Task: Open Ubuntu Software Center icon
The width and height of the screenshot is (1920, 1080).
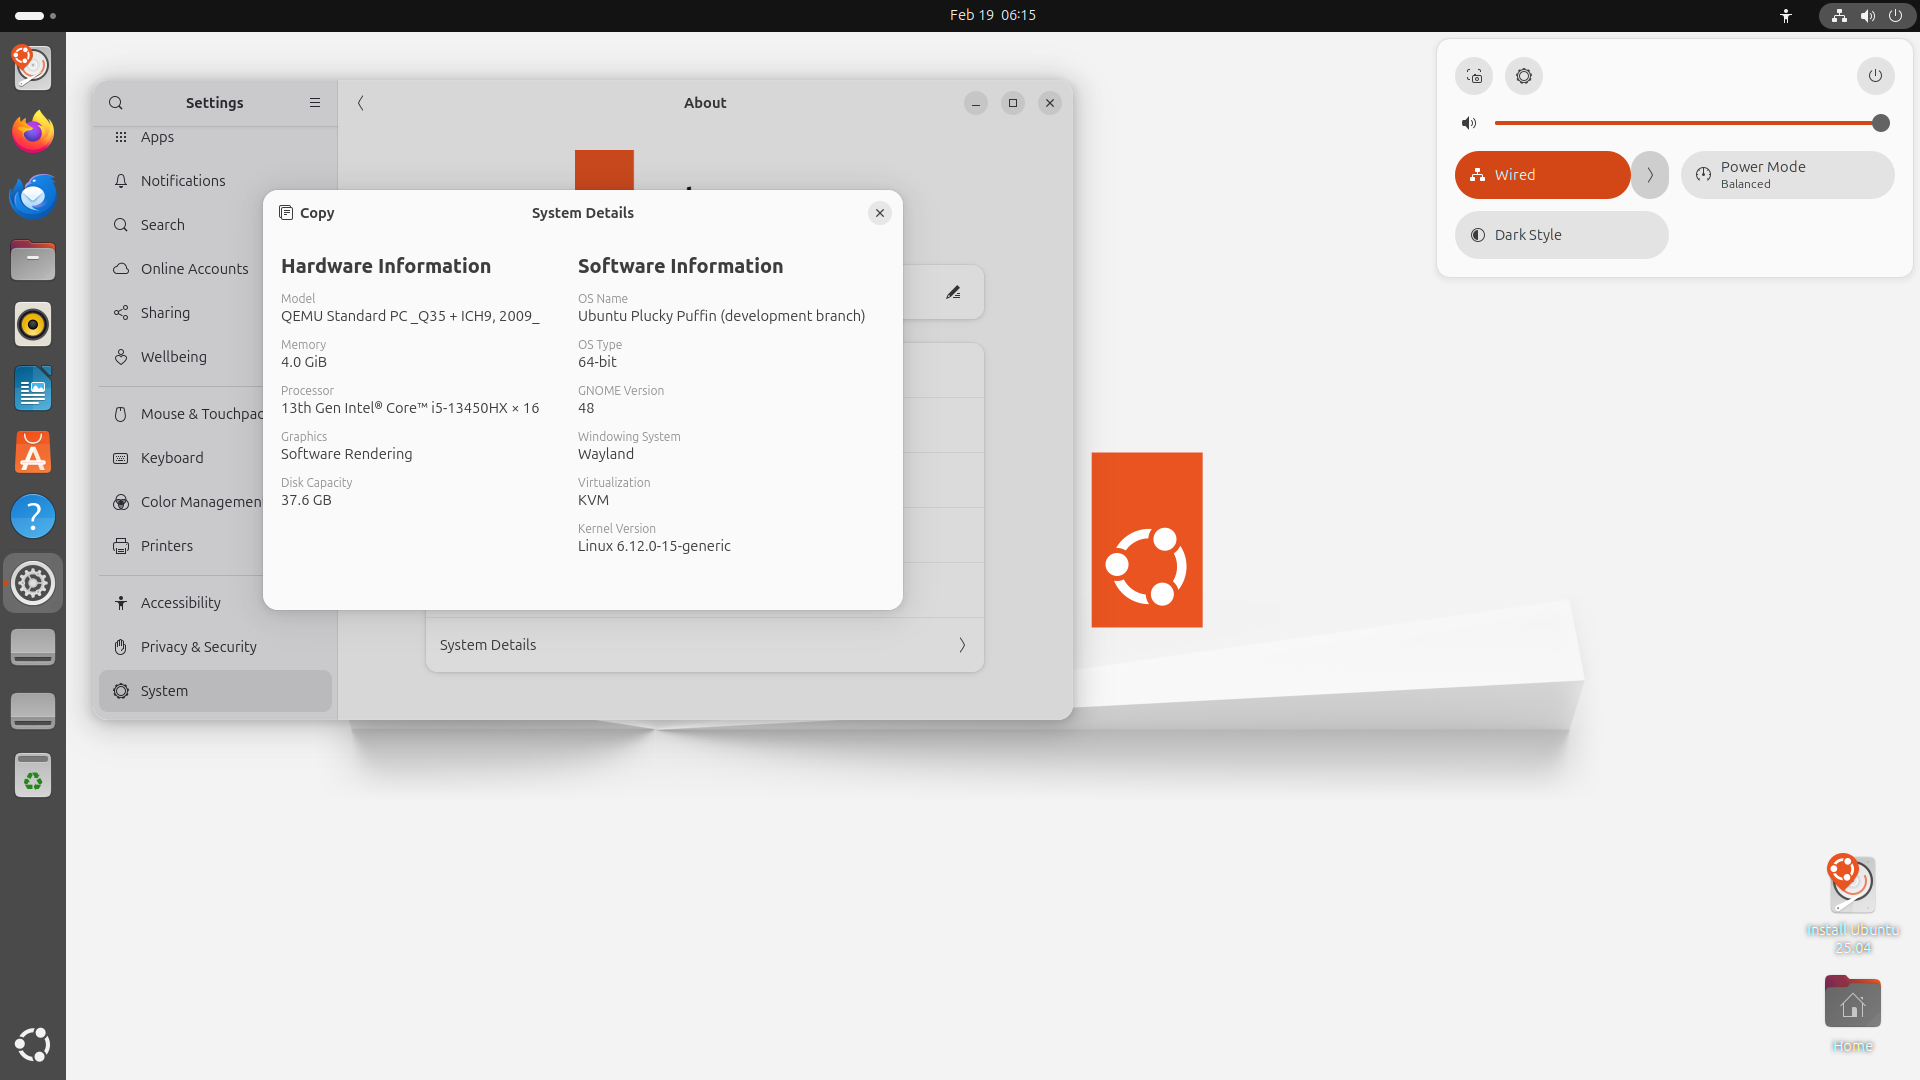Action: [x=32, y=452]
